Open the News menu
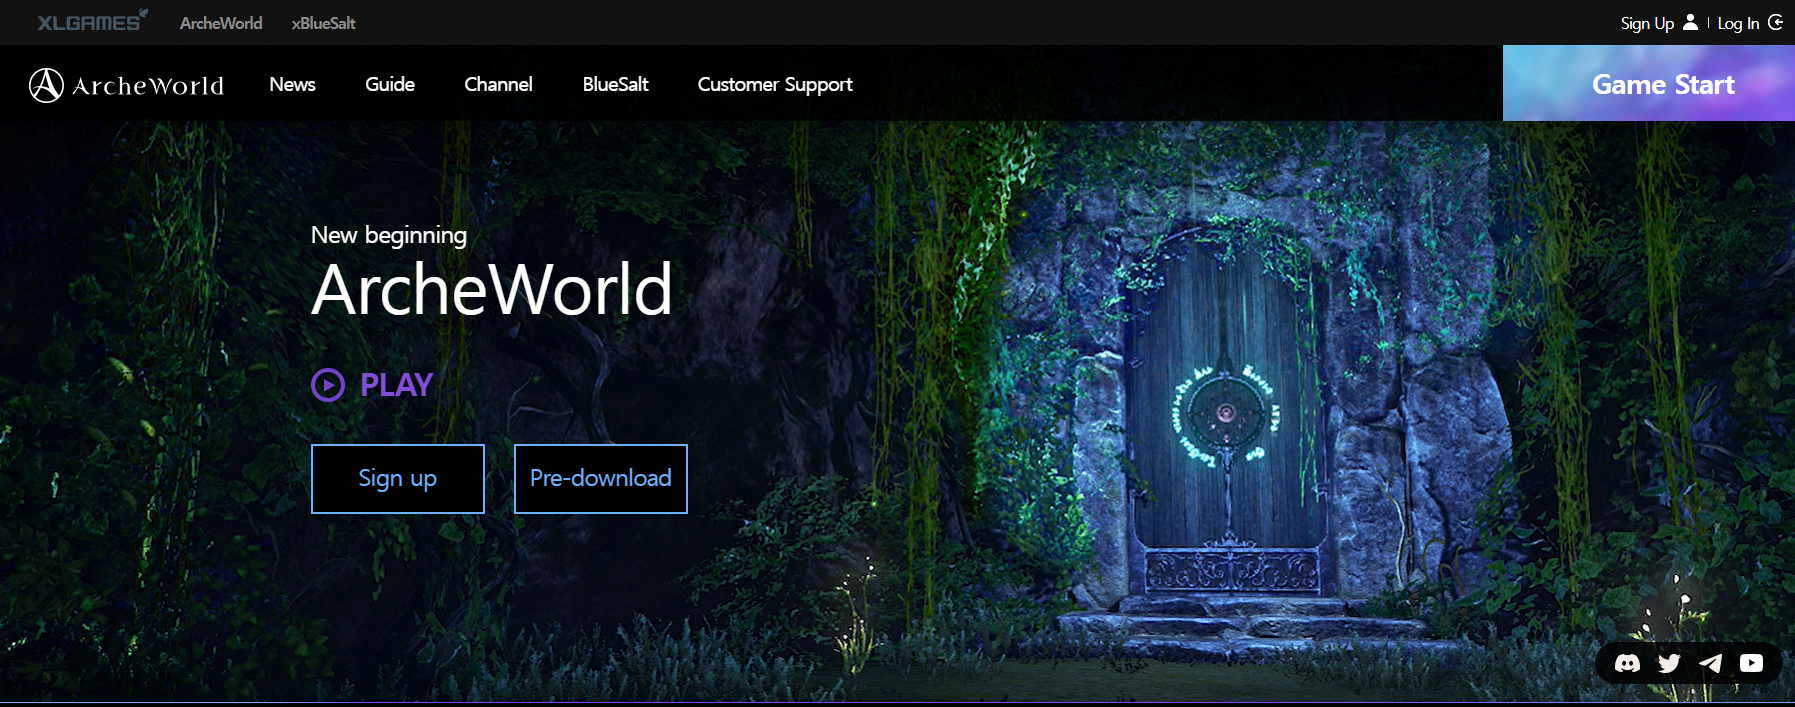Image resolution: width=1795 pixels, height=707 pixels. (292, 84)
